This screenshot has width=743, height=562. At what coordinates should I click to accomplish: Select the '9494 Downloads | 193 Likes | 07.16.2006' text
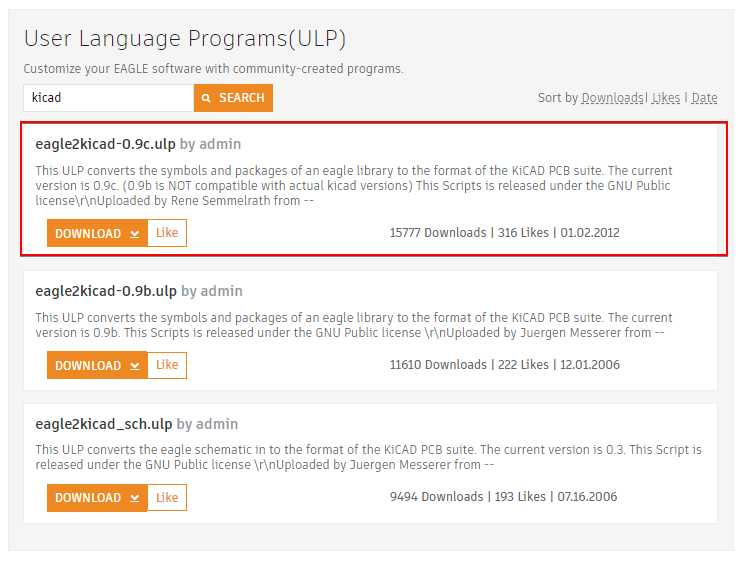pos(503,497)
